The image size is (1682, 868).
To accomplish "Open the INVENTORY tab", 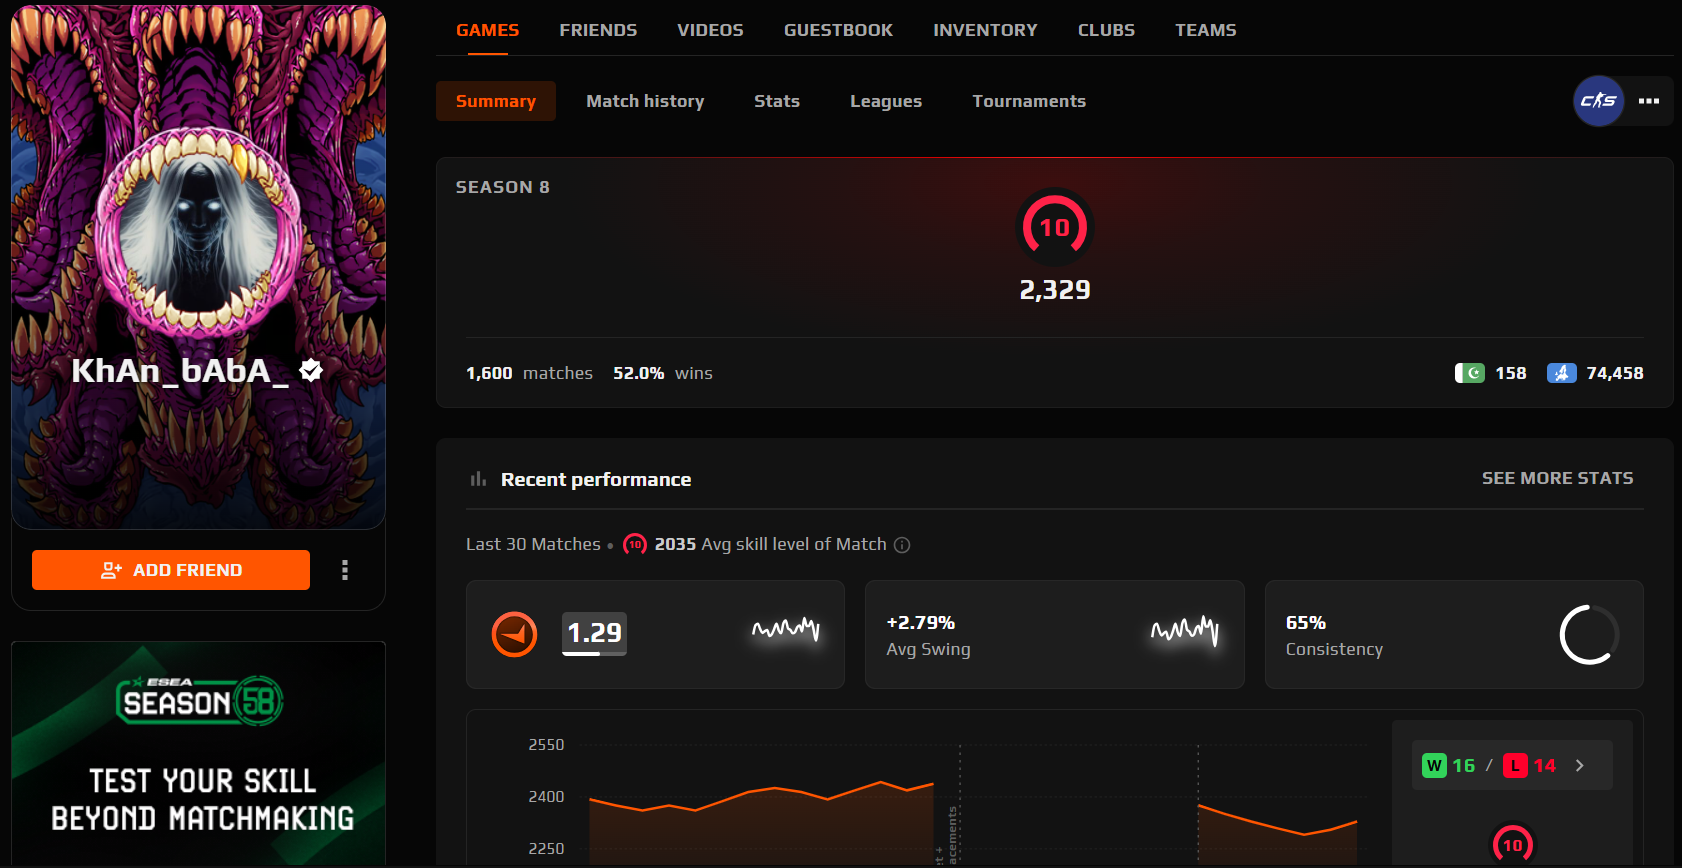I will tap(985, 30).
